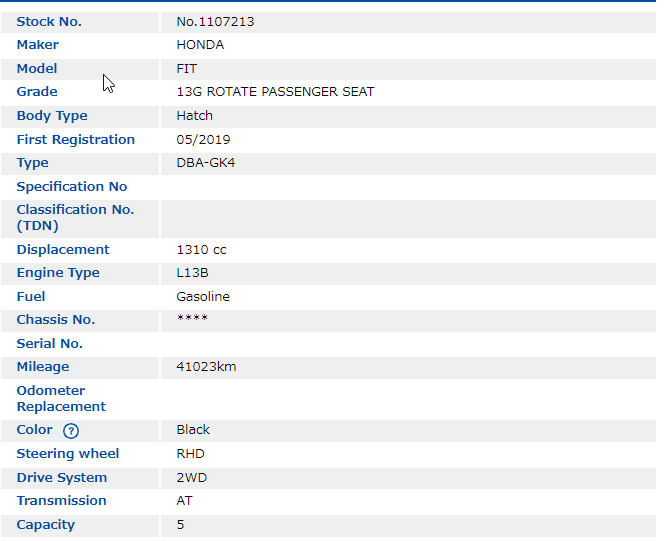Viewport: 666px width, 541px height.
Task: Click the Gasoline fuel value
Action: pyautogui.click(x=203, y=297)
